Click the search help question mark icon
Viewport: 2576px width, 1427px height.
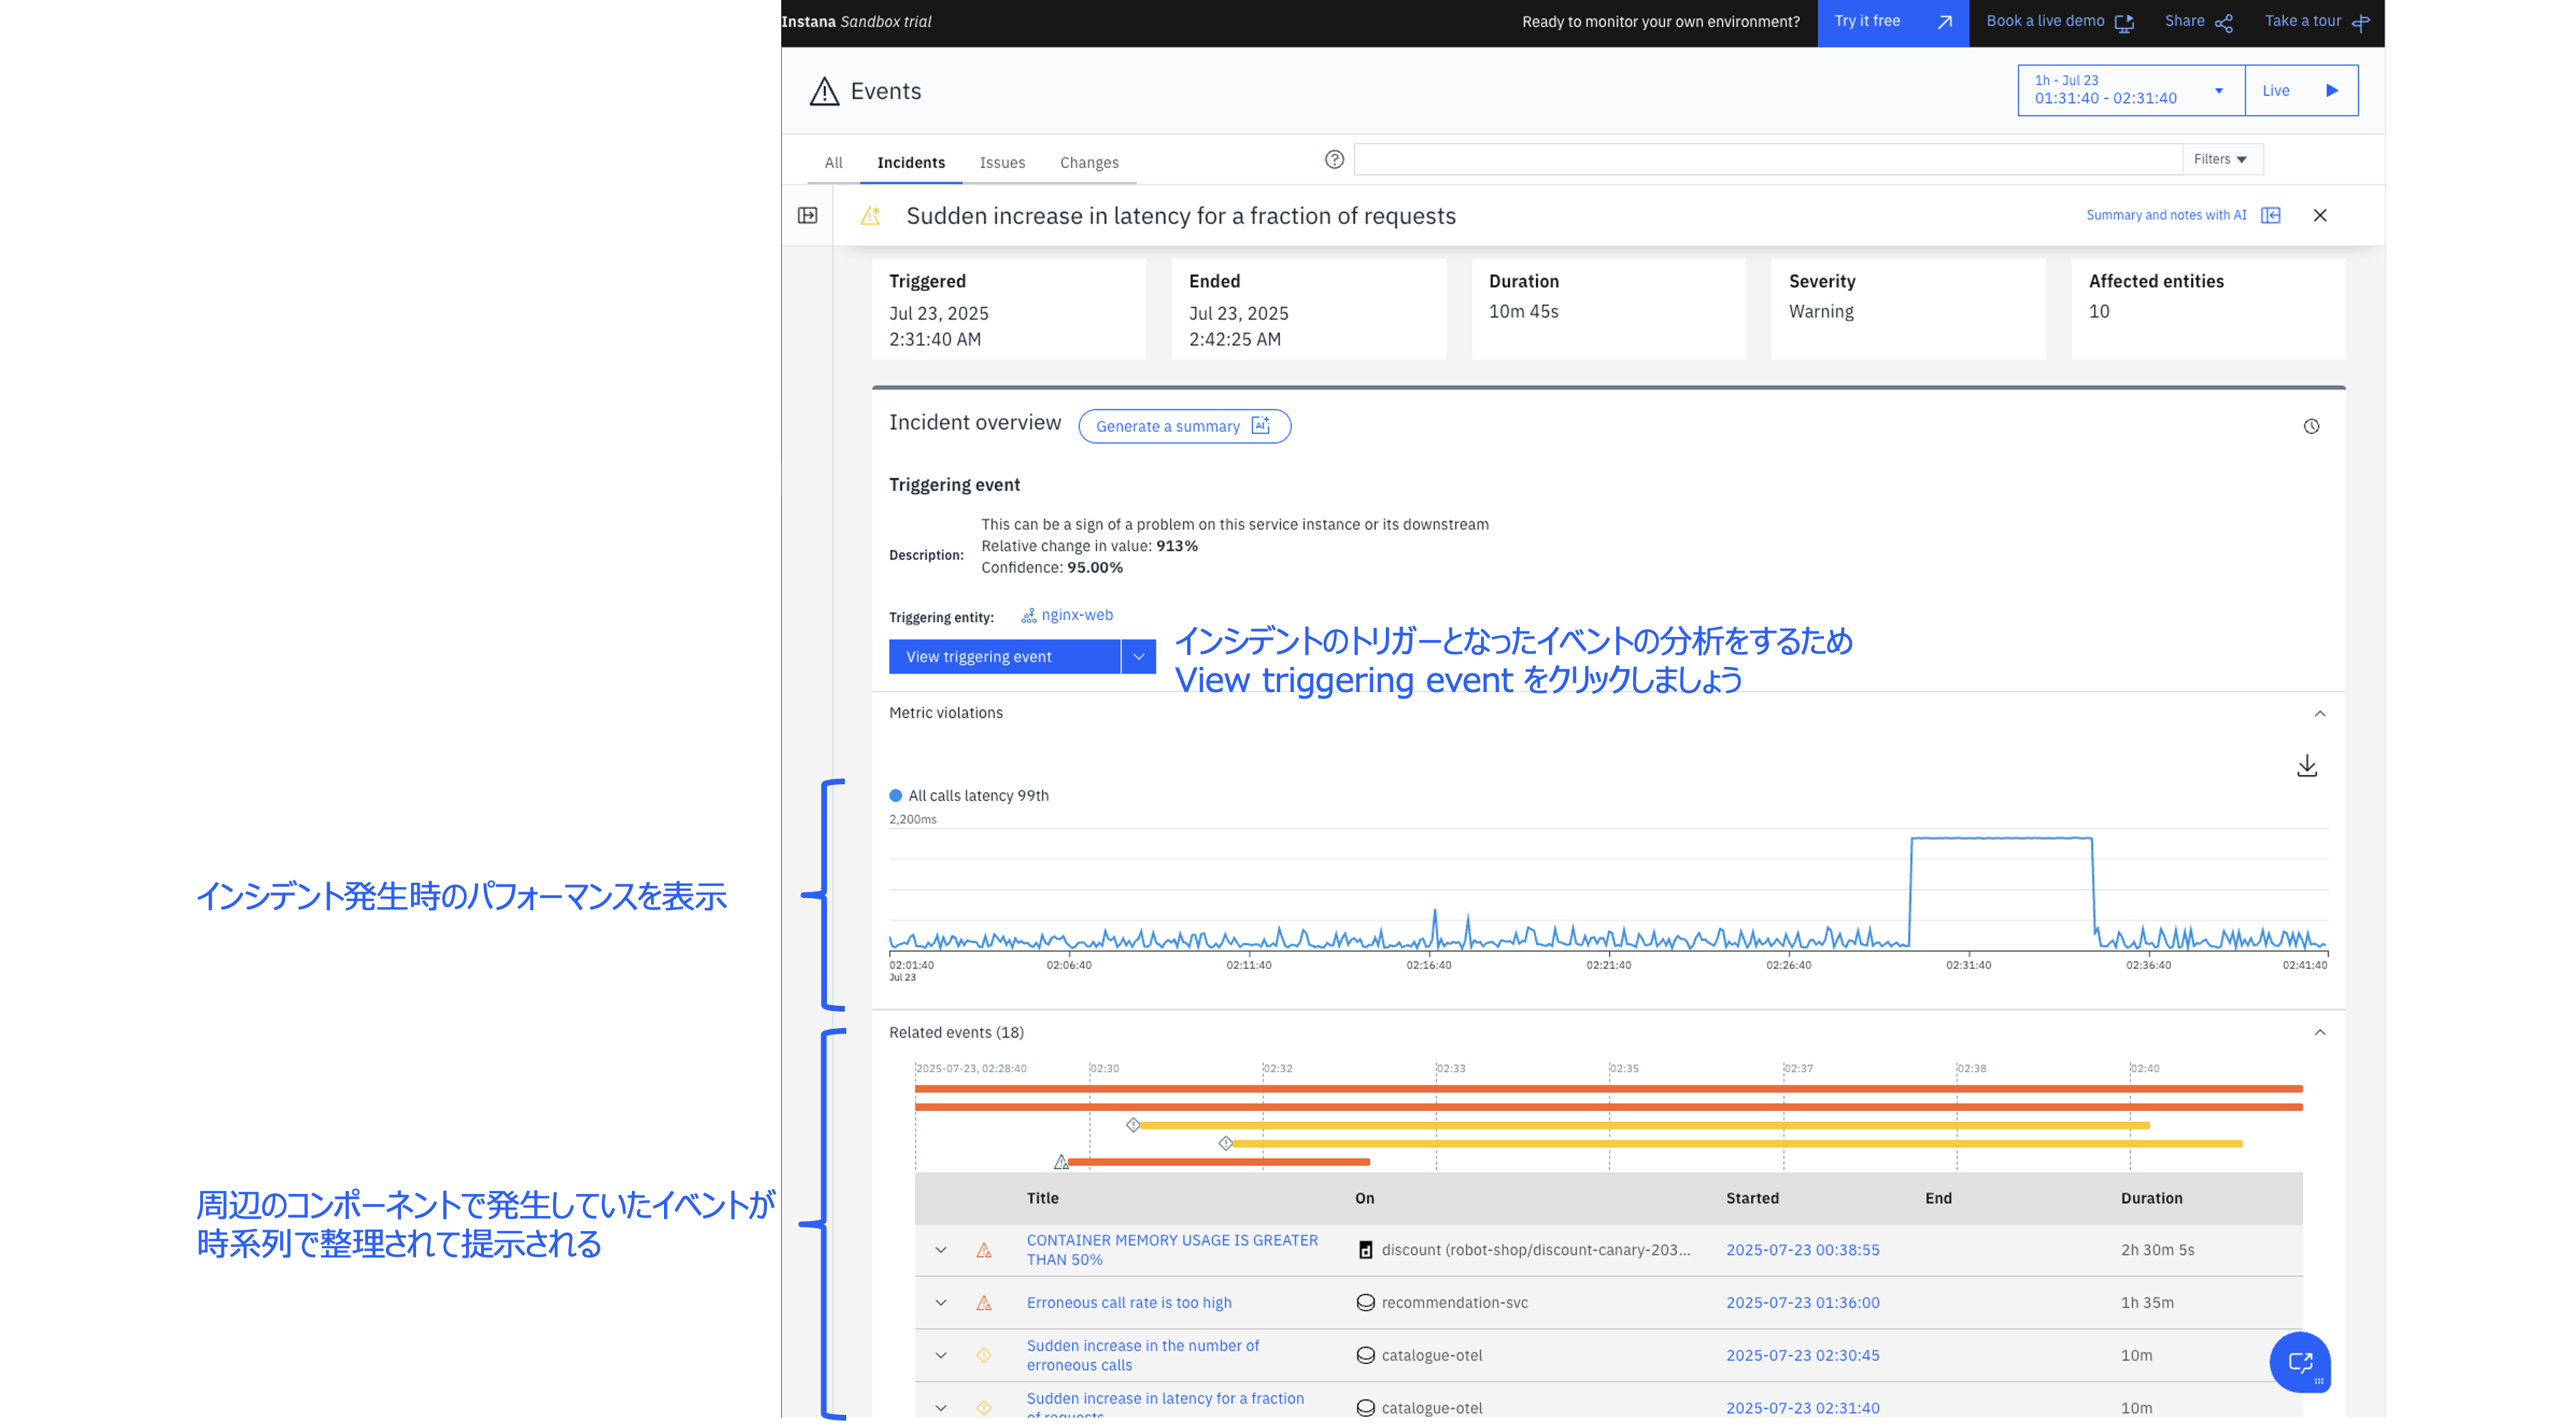(x=1334, y=160)
